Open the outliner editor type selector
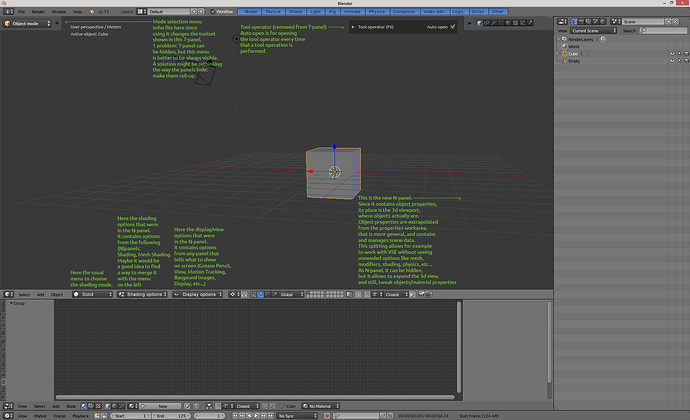The height and width of the screenshot is (420, 690). [562, 22]
